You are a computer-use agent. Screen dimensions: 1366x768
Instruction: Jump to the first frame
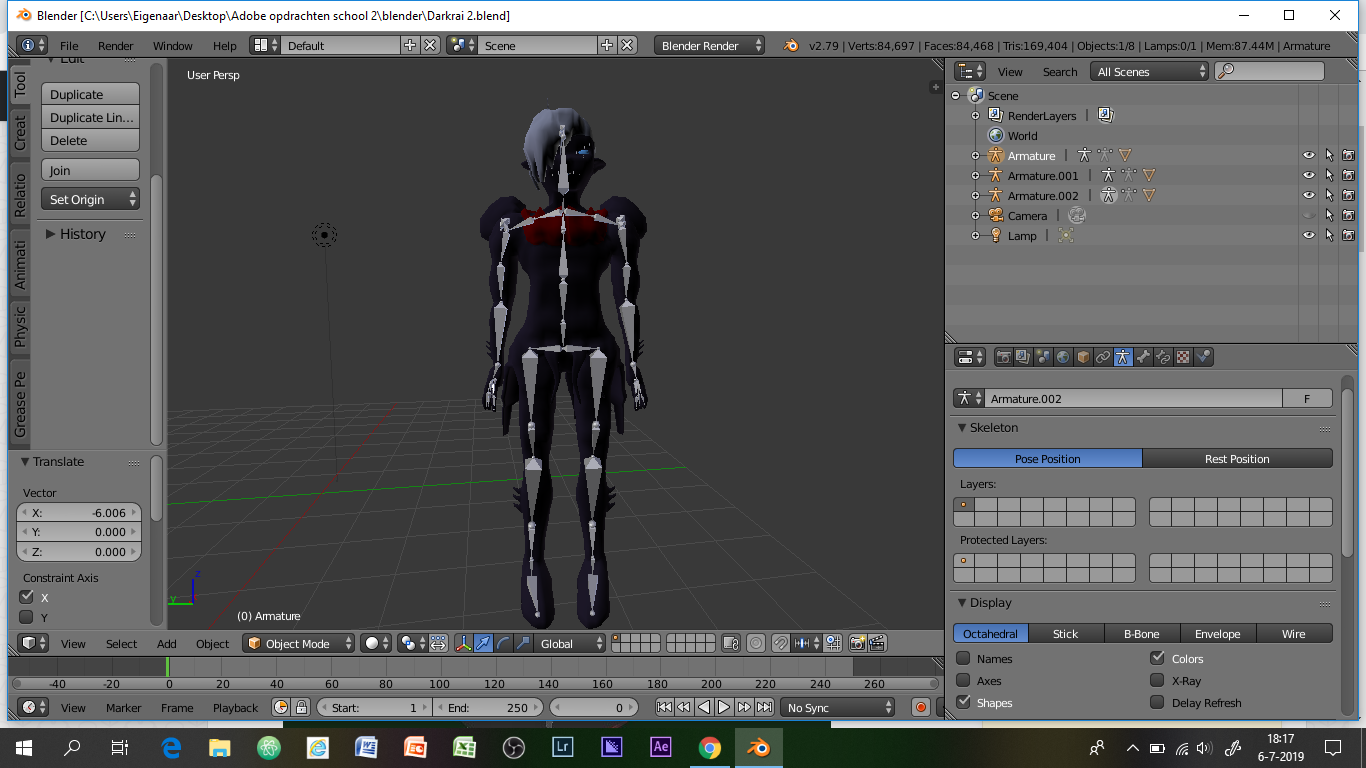(664, 707)
